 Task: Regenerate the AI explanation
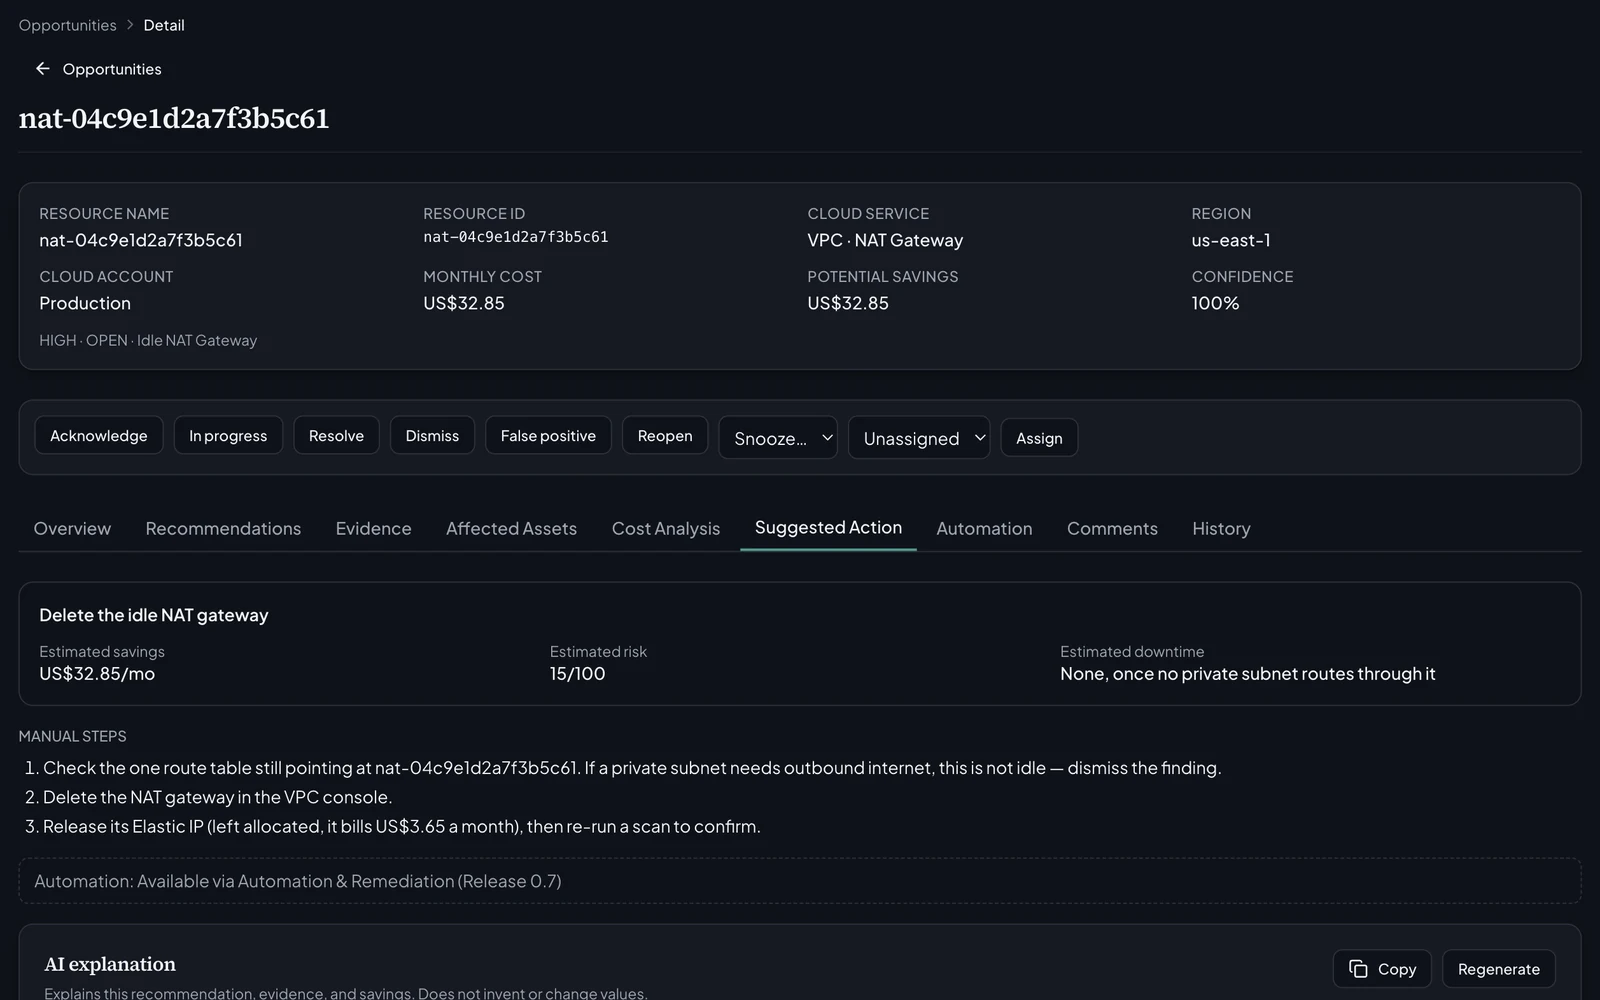tap(1498, 969)
